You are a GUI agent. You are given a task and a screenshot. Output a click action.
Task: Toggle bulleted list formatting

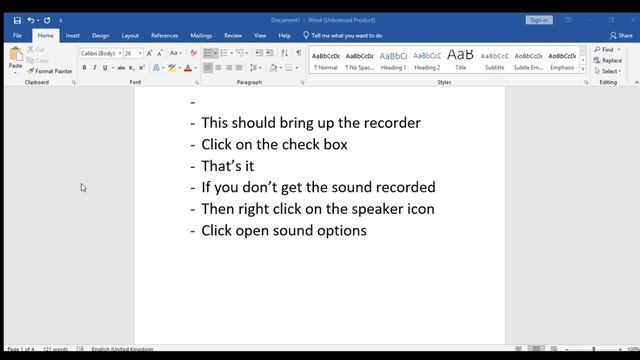pos(208,53)
